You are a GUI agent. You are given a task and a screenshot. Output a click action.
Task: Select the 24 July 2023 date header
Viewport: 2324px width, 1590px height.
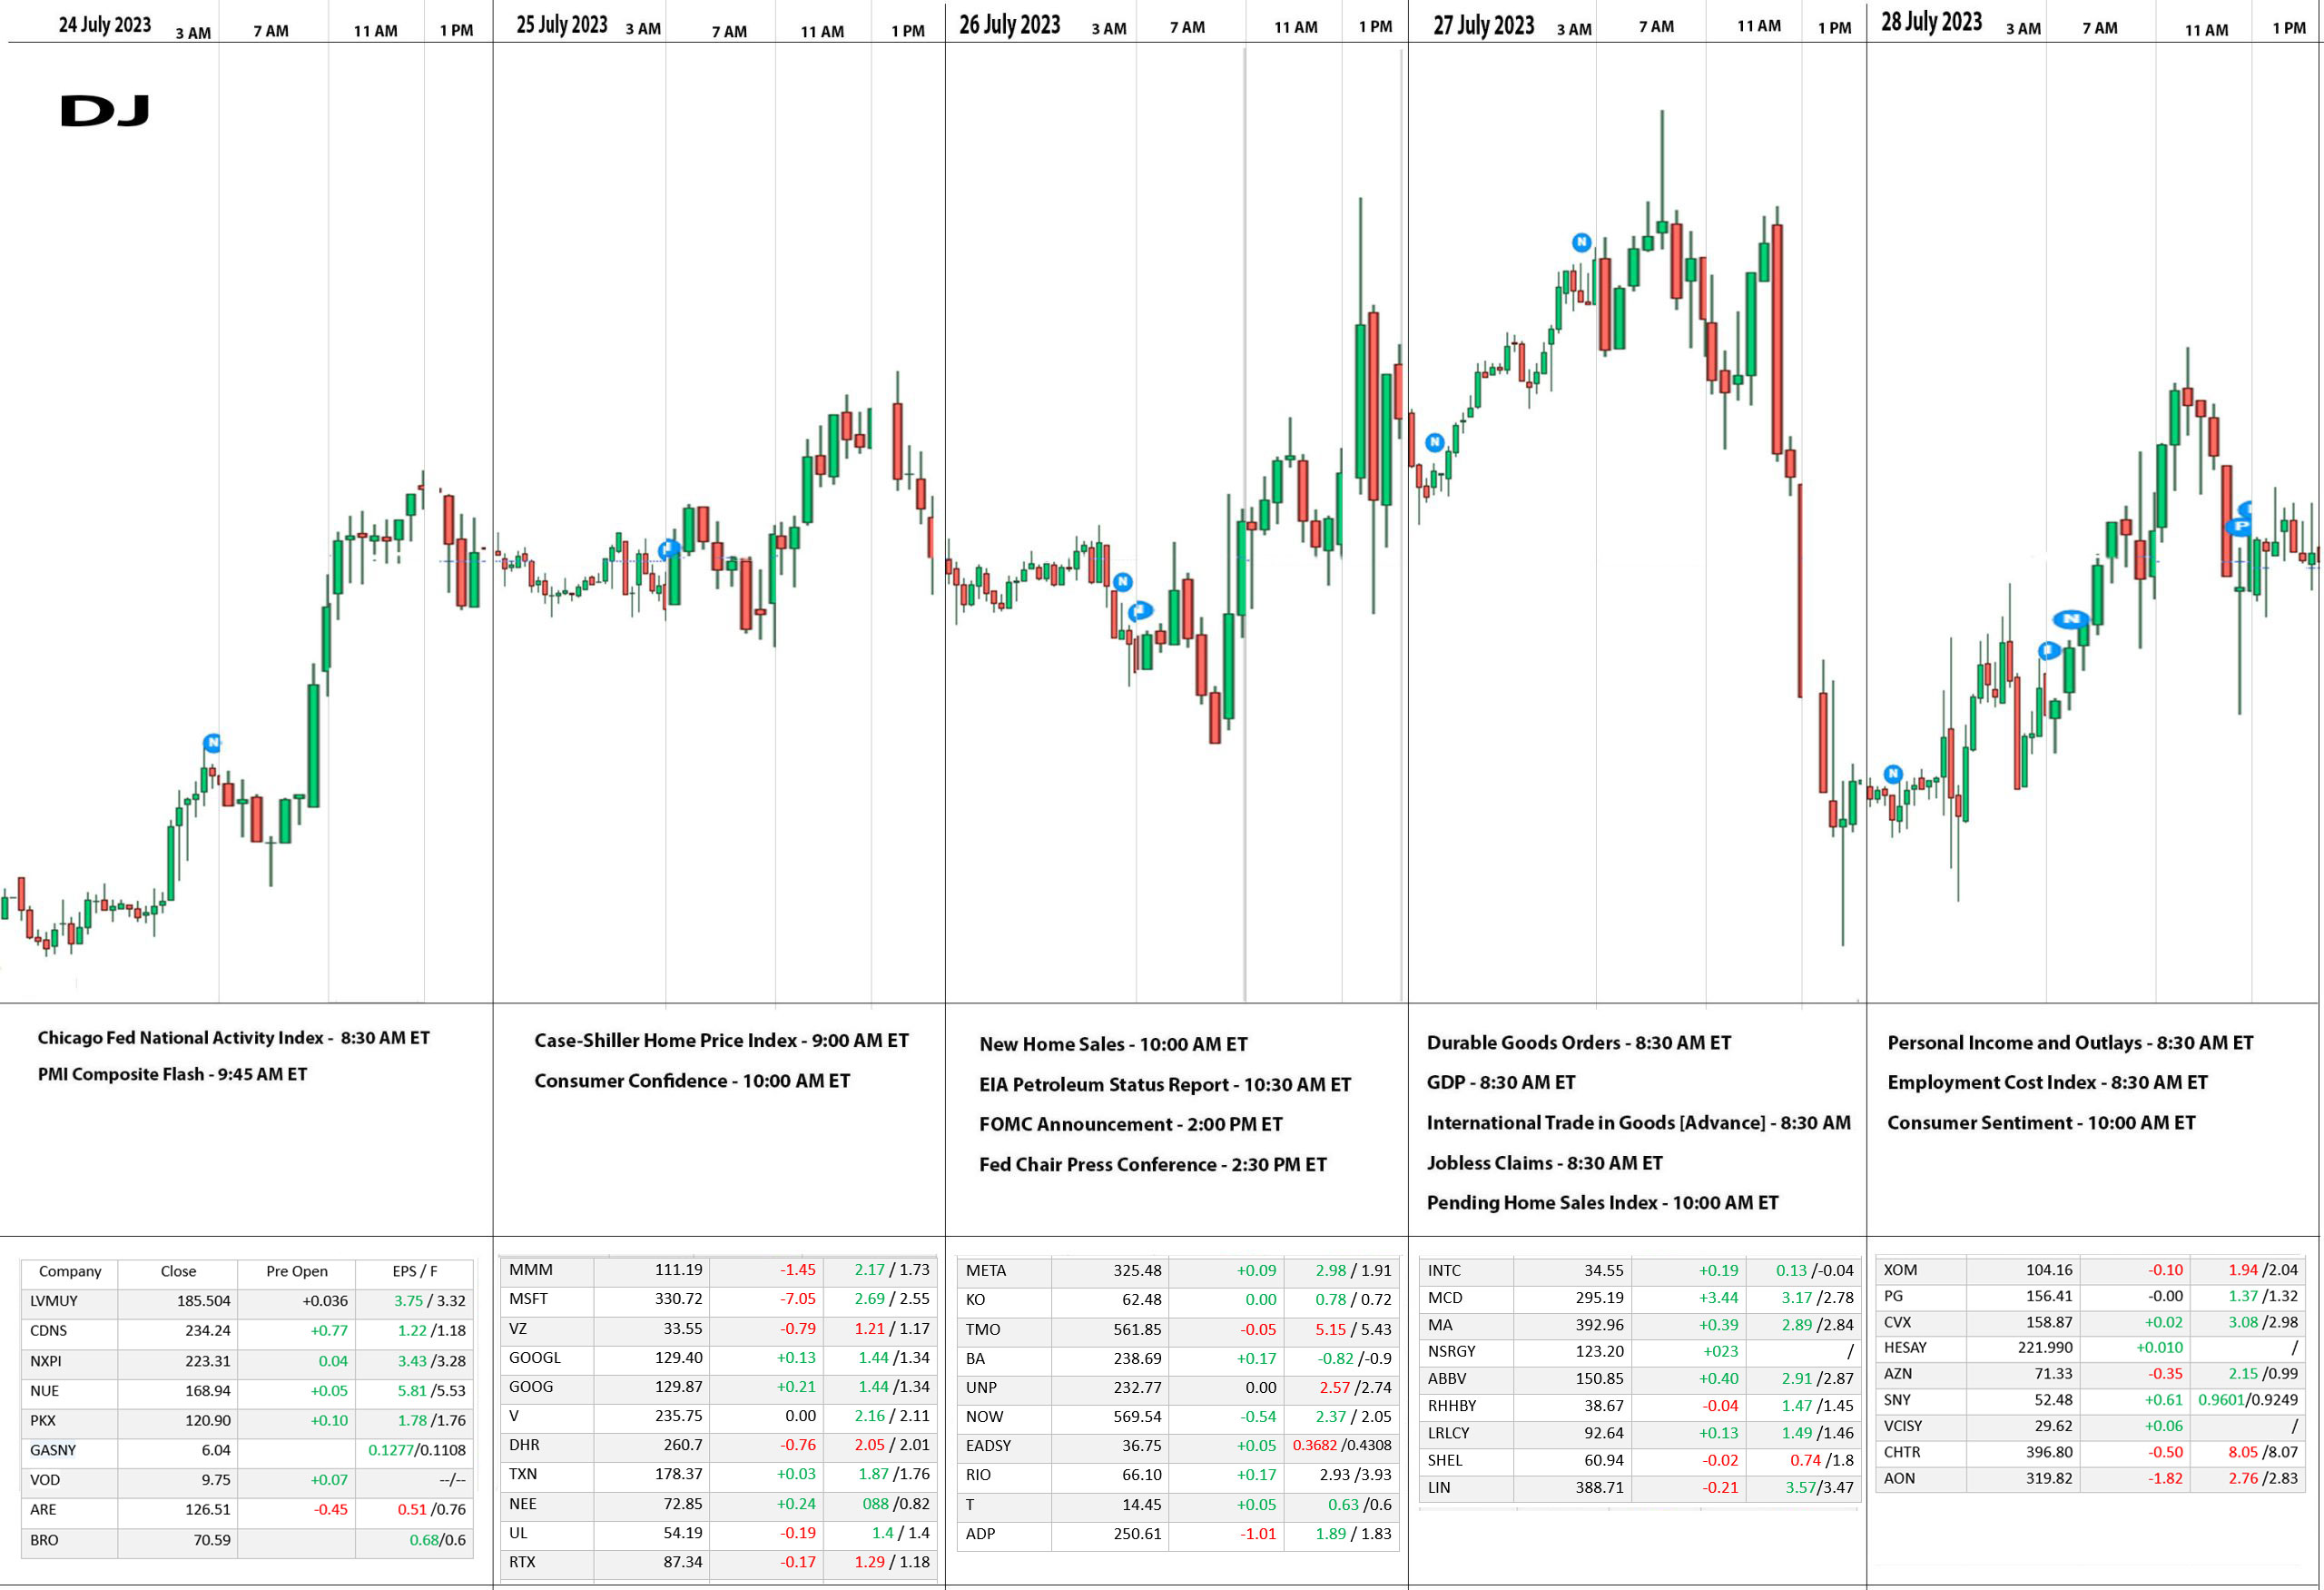point(105,25)
